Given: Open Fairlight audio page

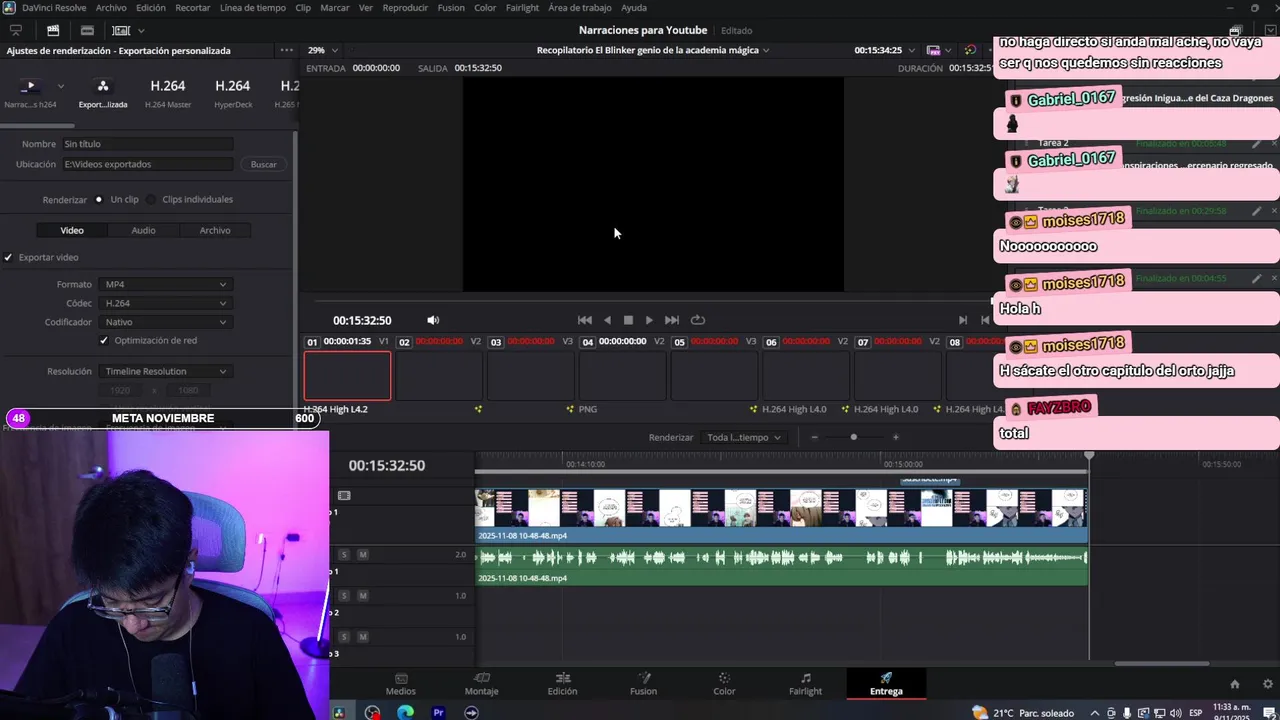Looking at the screenshot, I should [805, 684].
